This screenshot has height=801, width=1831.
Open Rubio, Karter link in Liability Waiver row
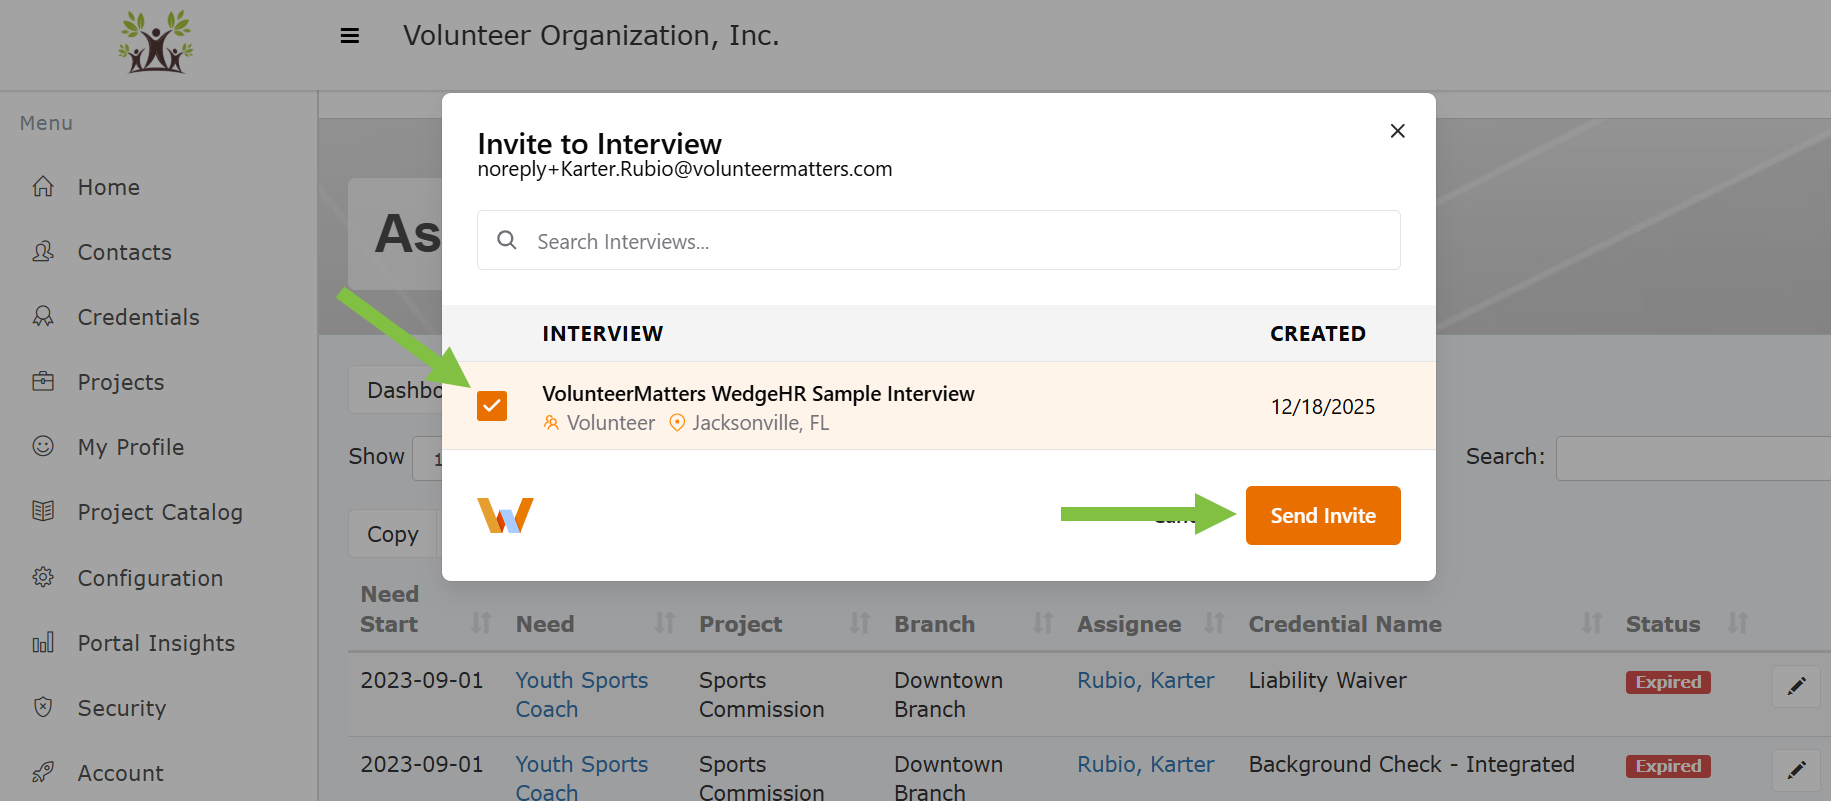(x=1146, y=680)
